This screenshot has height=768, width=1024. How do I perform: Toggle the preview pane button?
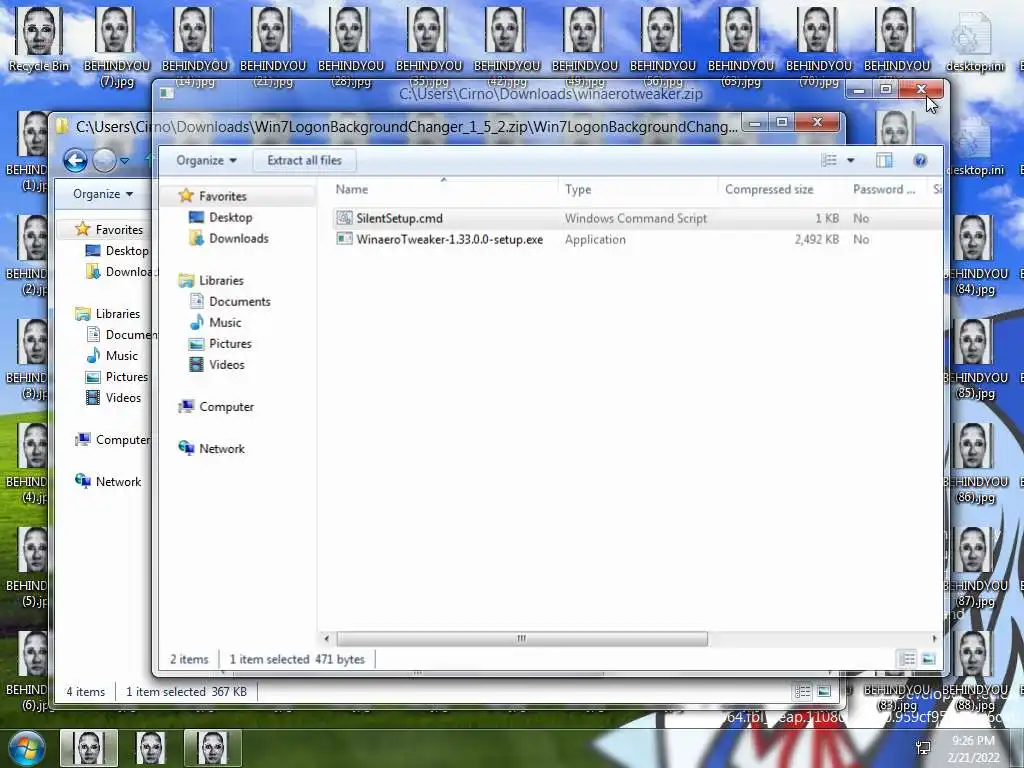884,160
